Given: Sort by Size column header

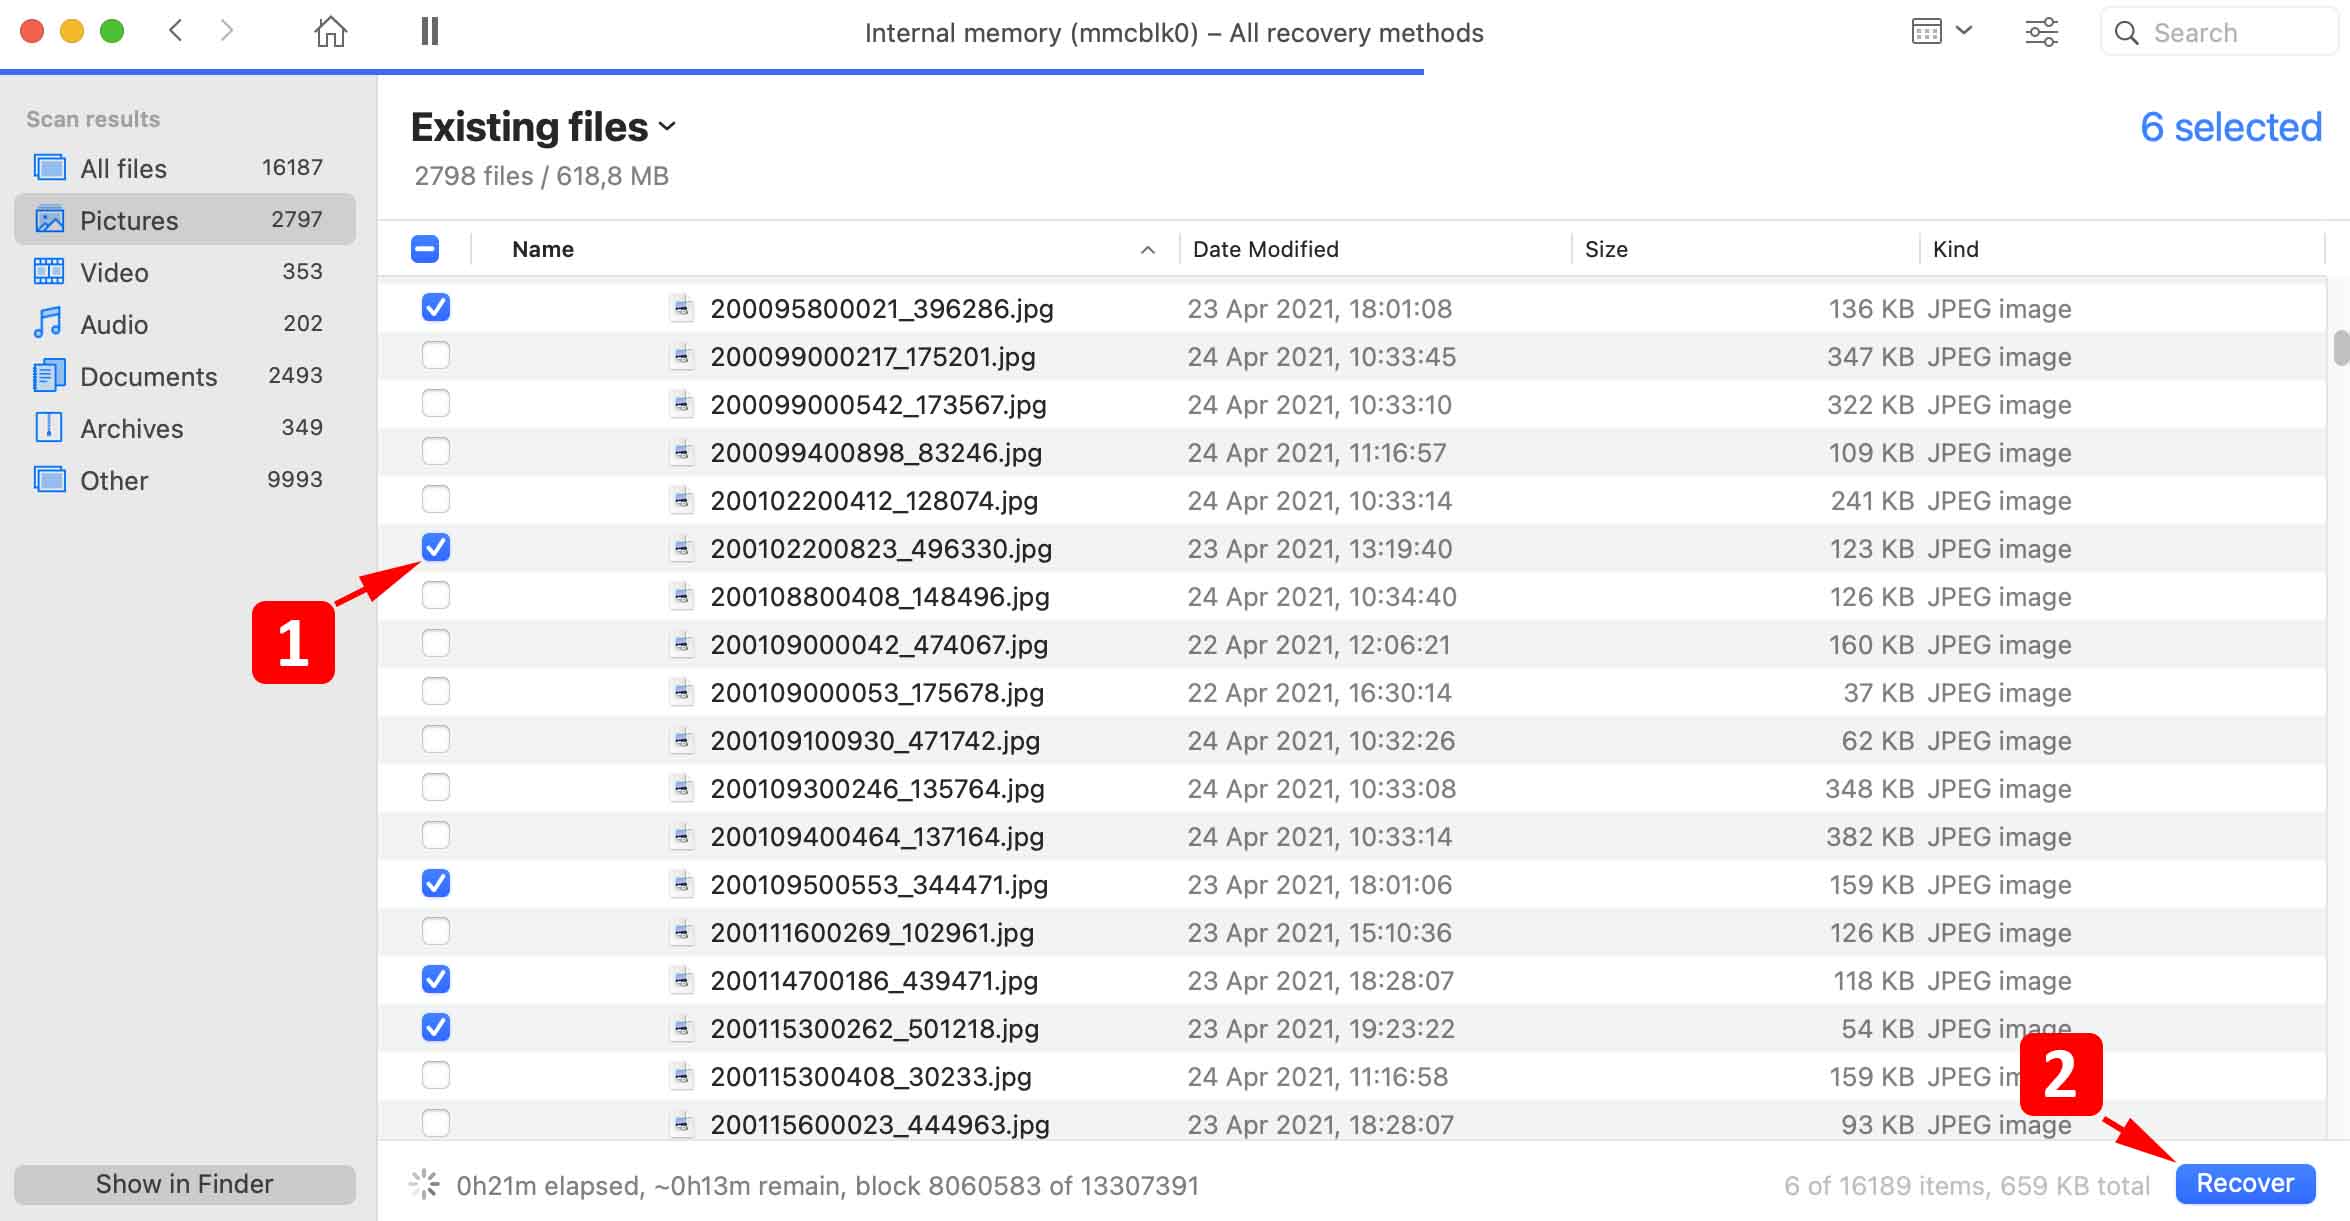Looking at the screenshot, I should coord(1606,249).
